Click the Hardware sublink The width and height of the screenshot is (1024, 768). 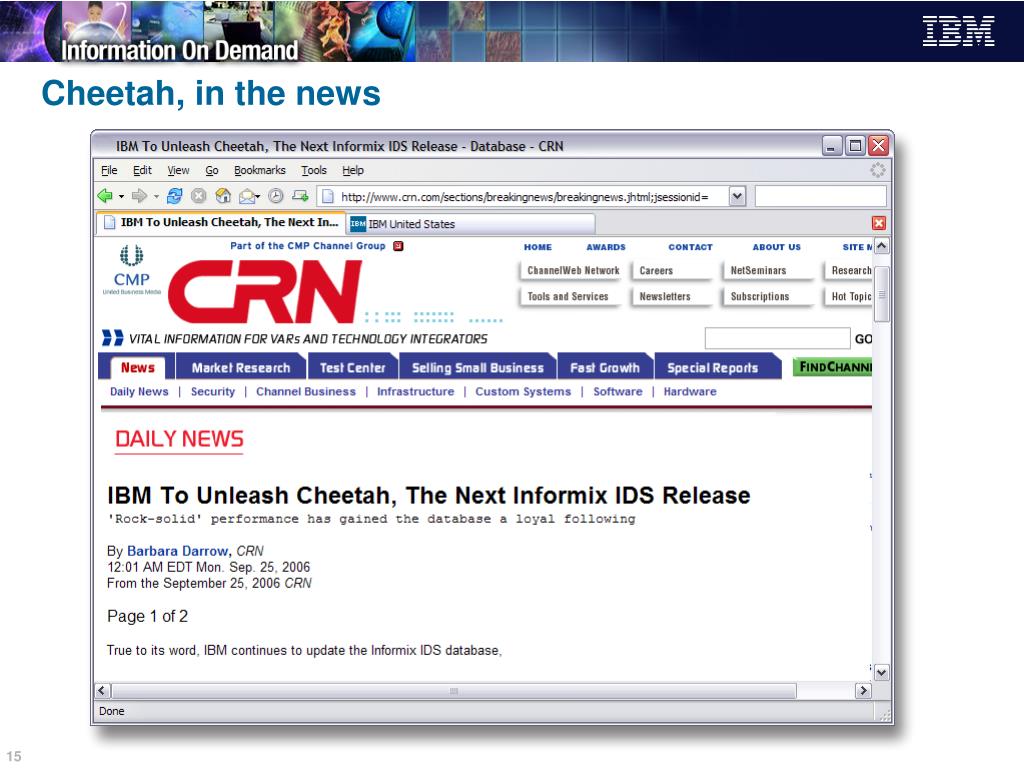coord(690,392)
